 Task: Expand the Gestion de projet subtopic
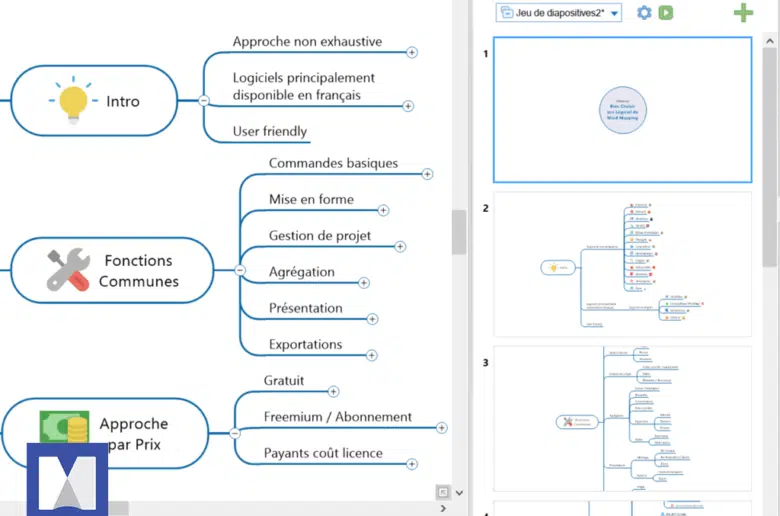(400, 246)
